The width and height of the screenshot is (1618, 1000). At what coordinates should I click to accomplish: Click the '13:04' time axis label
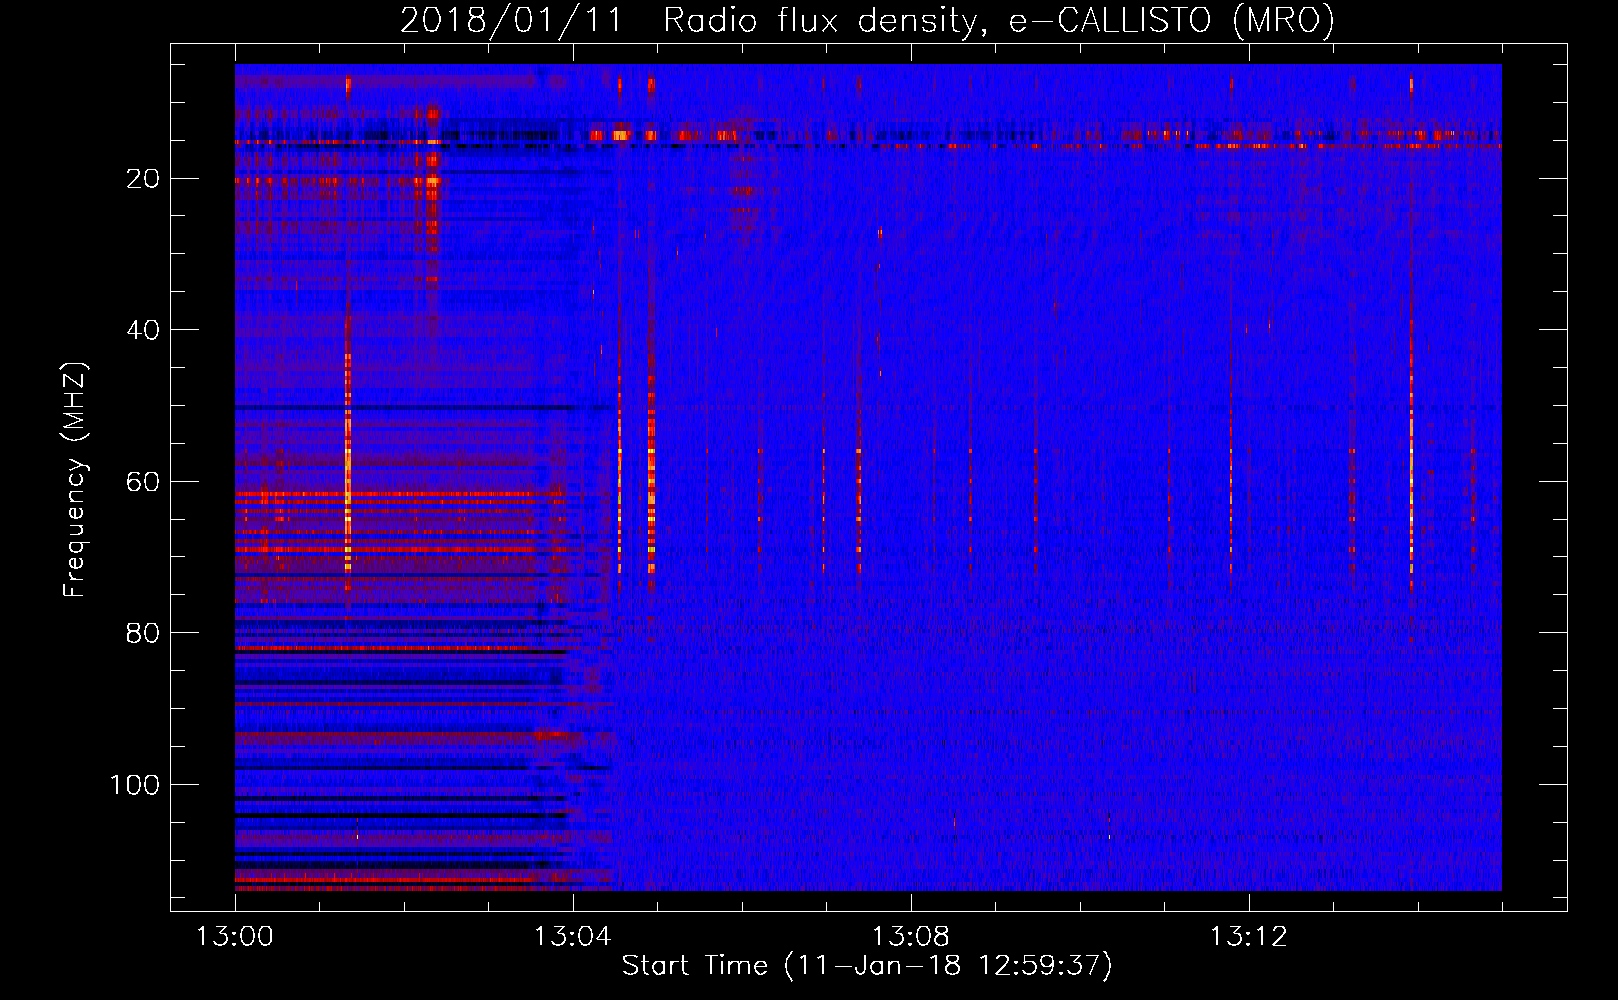[x=573, y=937]
